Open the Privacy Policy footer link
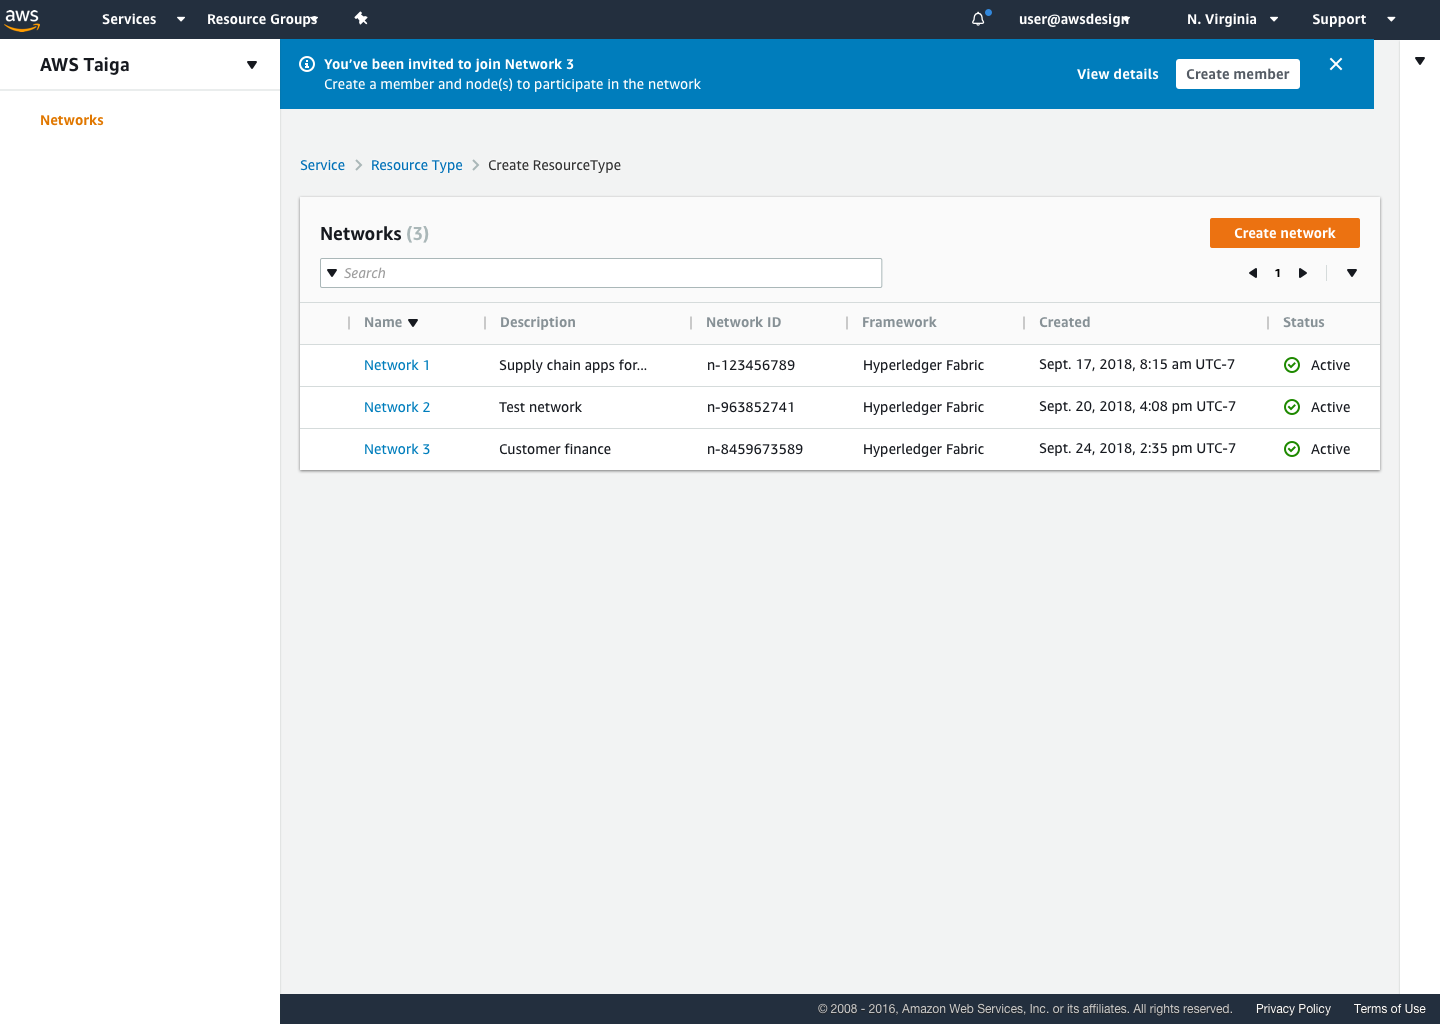The width and height of the screenshot is (1440, 1024). tap(1293, 1009)
